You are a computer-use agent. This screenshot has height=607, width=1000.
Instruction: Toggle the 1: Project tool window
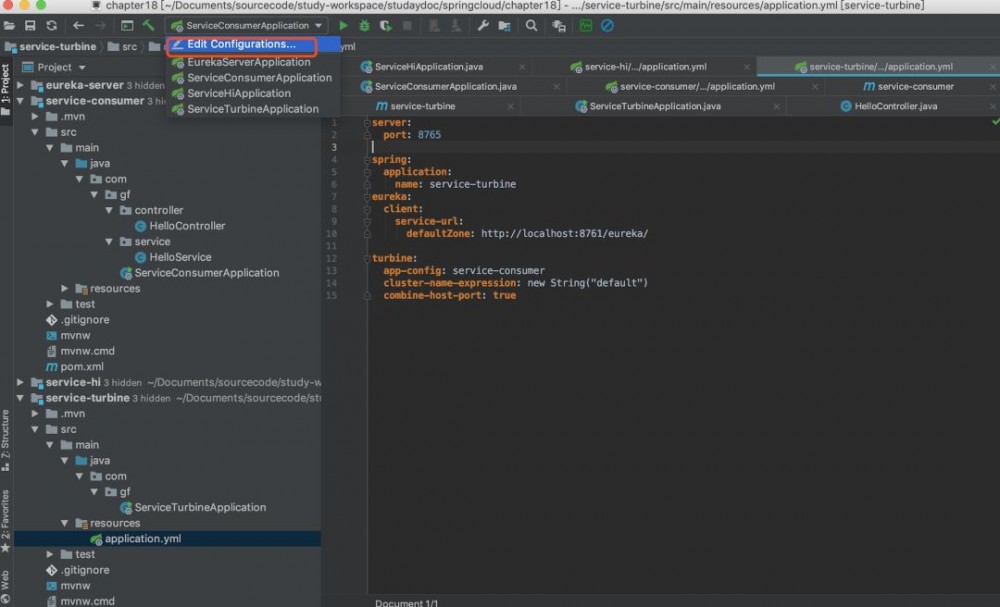point(5,86)
